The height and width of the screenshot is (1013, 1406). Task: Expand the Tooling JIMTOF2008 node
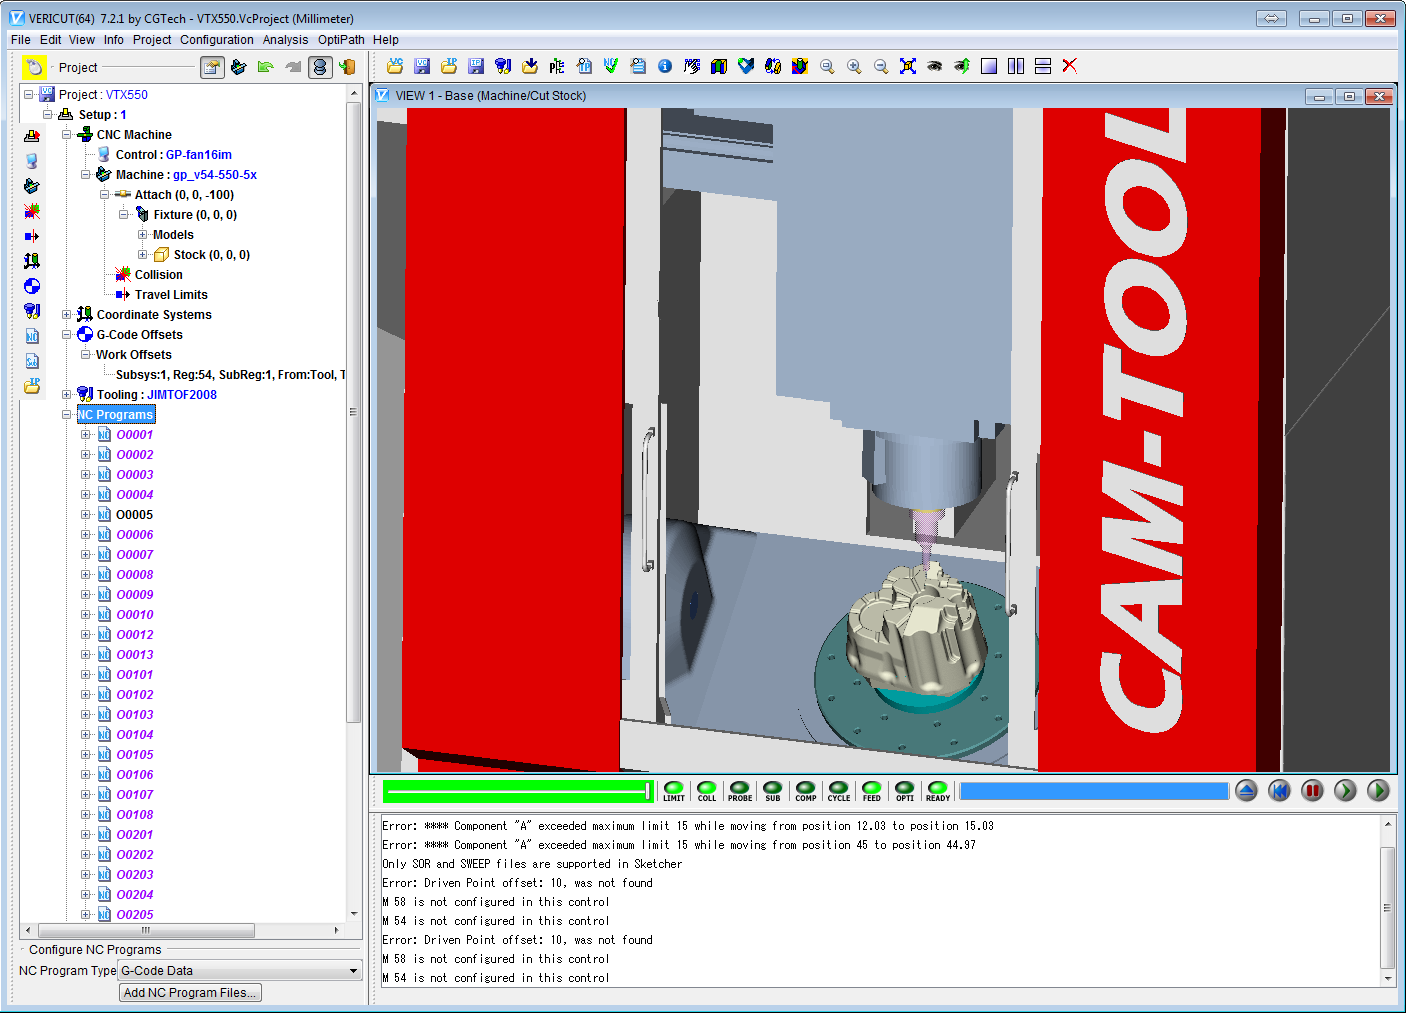(x=67, y=394)
